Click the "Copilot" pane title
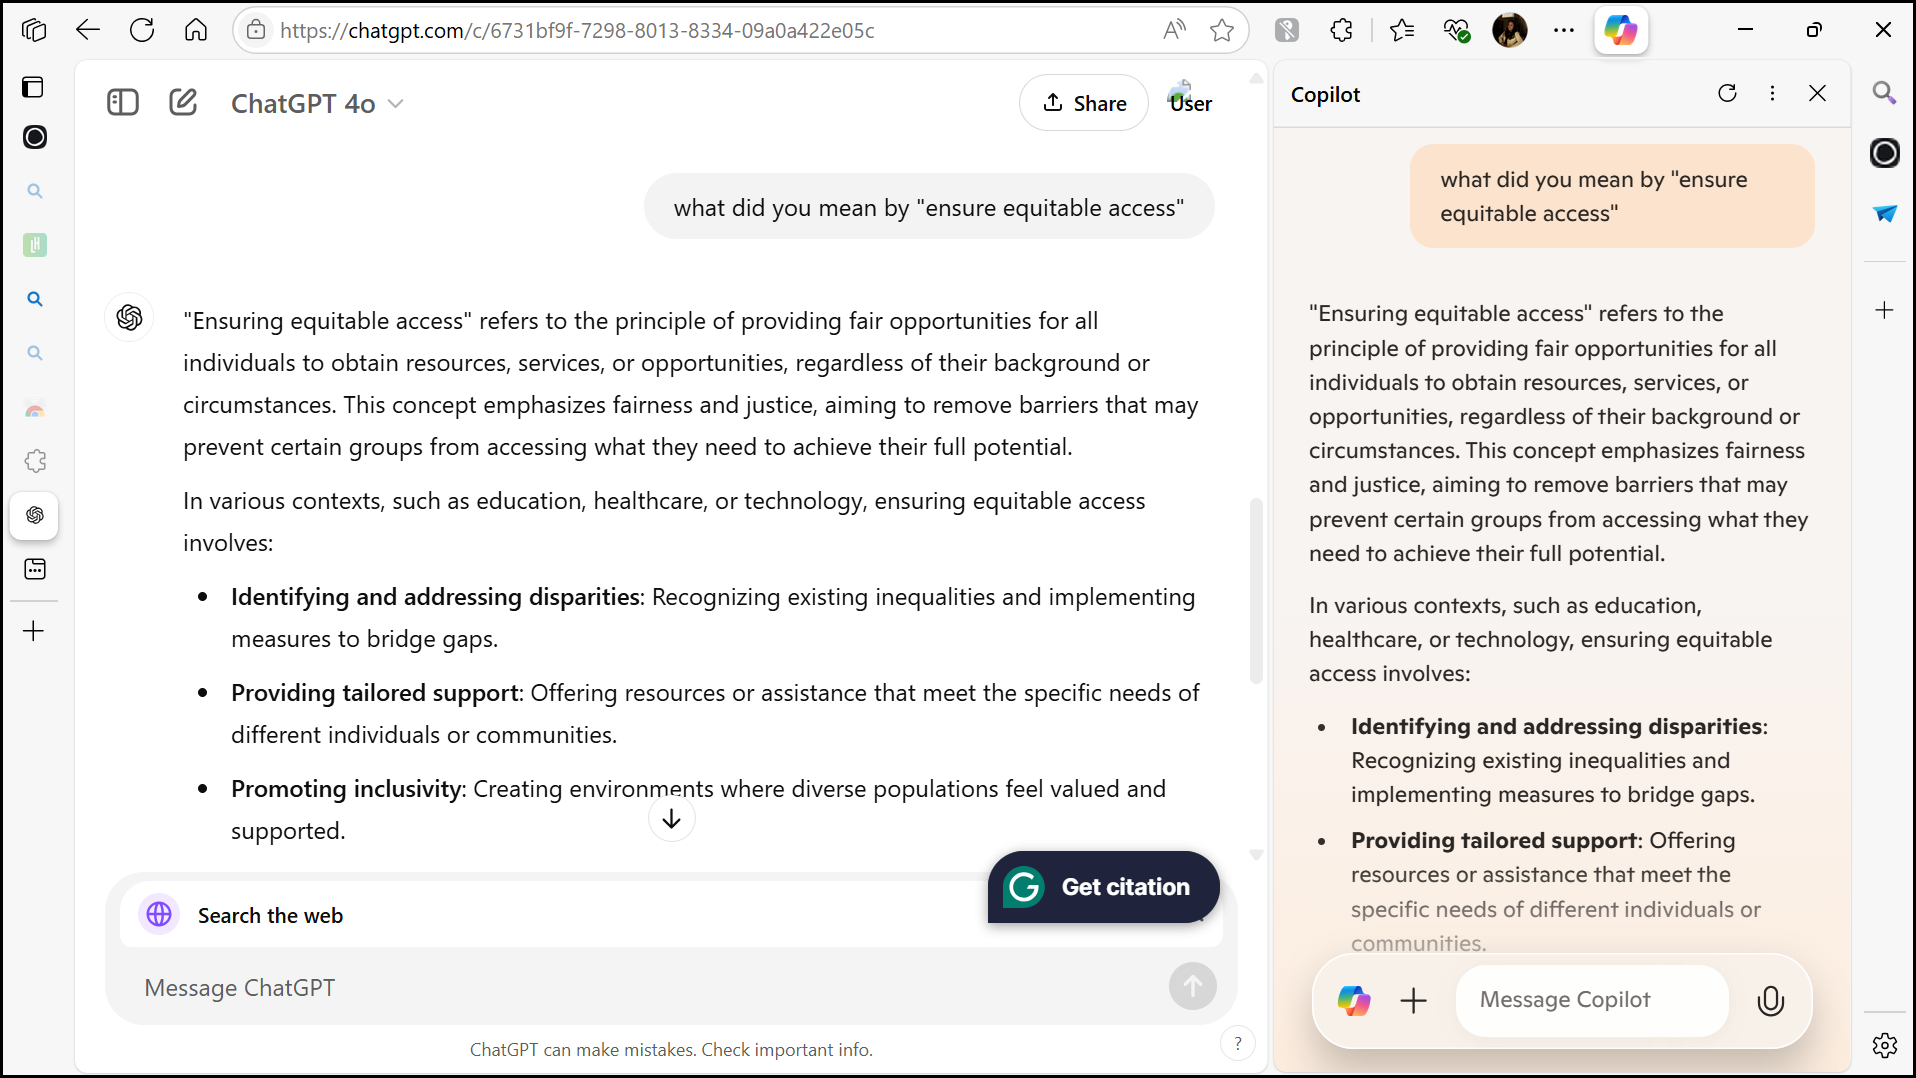1916x1078 pixels. coord(1325,94)
